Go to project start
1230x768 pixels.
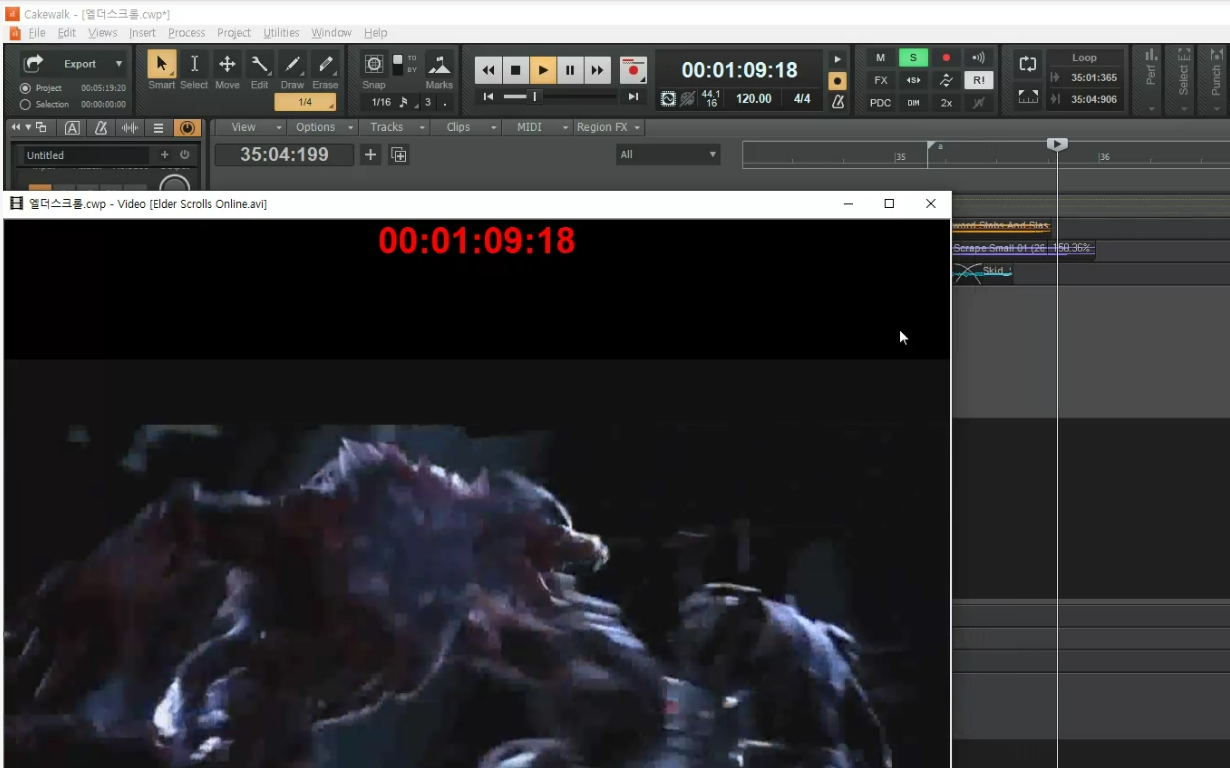488,97
